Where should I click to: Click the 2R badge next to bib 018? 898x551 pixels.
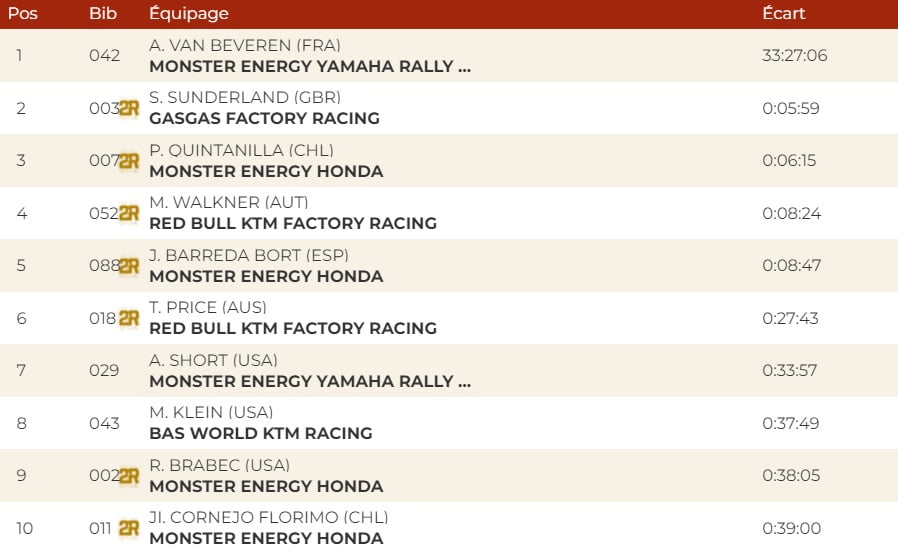click(129, 318)
